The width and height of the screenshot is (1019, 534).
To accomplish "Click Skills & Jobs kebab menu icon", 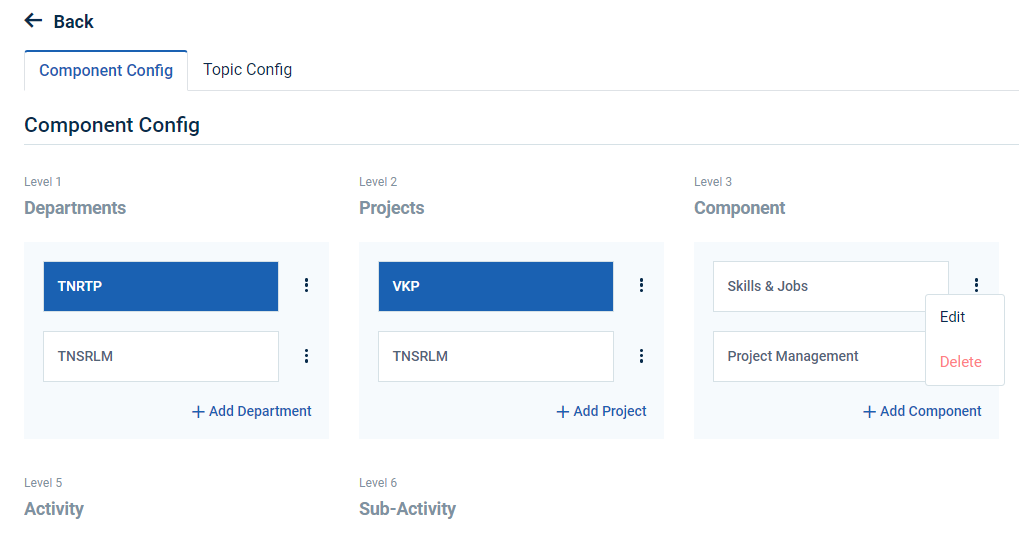I will pyautogui.click(x=976, y=286).
